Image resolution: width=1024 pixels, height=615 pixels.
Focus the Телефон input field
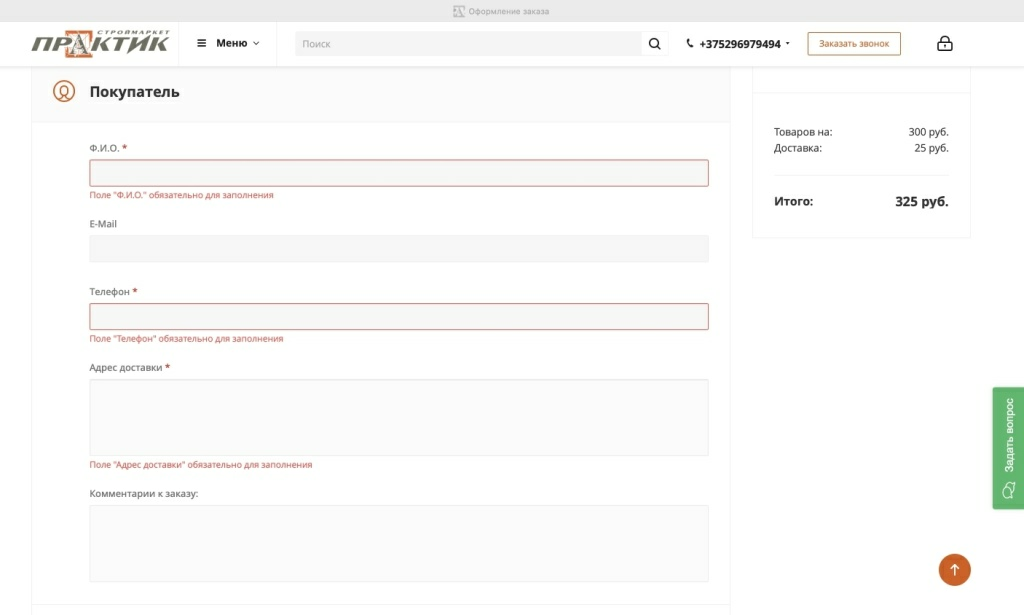pyautogui.click(x=399, y=317)
